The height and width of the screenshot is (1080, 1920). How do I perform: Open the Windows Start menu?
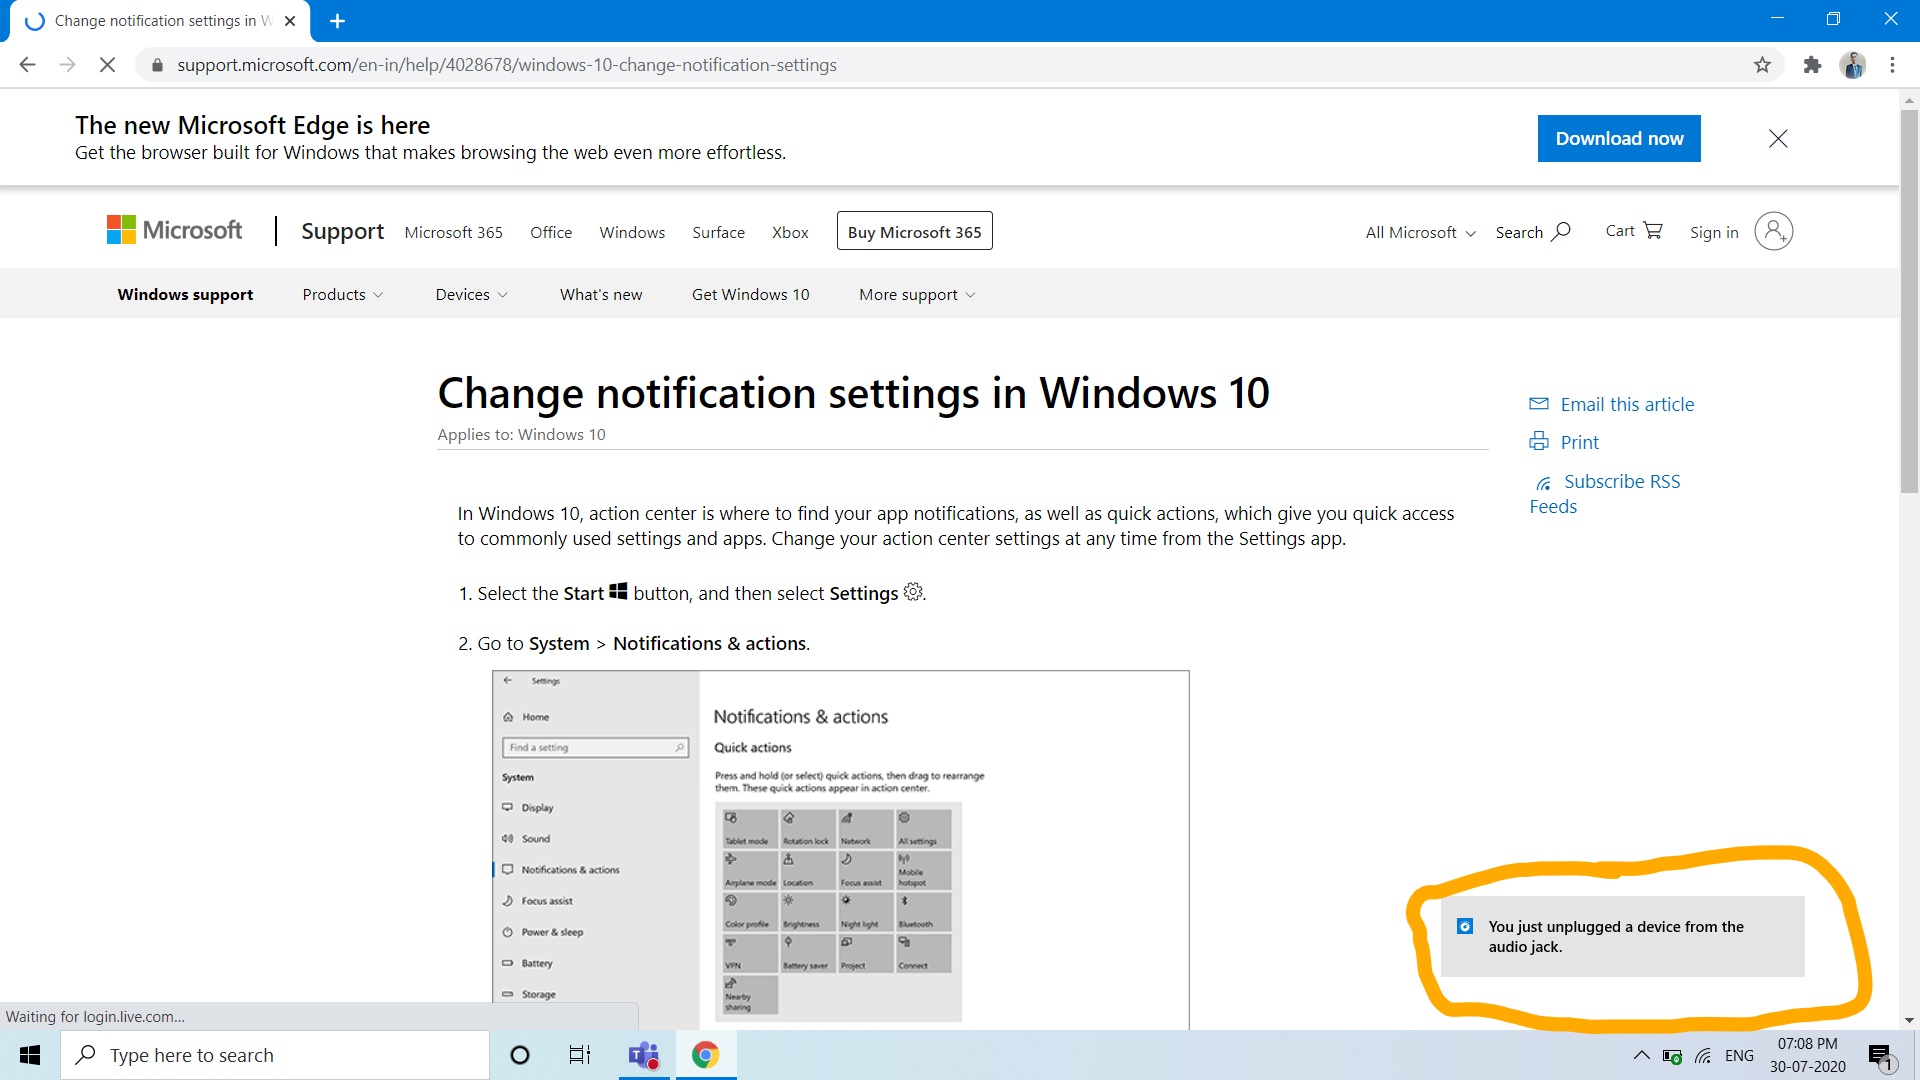pyautogui.click(x=30, y=1055)
